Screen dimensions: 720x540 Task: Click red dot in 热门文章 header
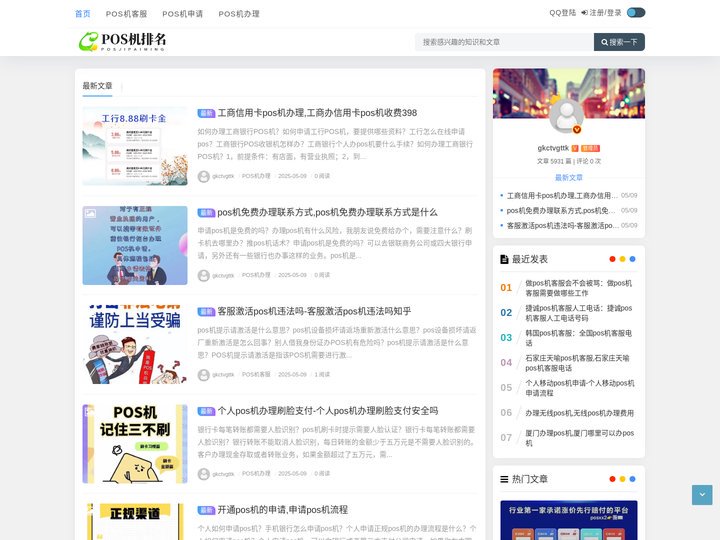pyautogui.click(x=612, y=479)
